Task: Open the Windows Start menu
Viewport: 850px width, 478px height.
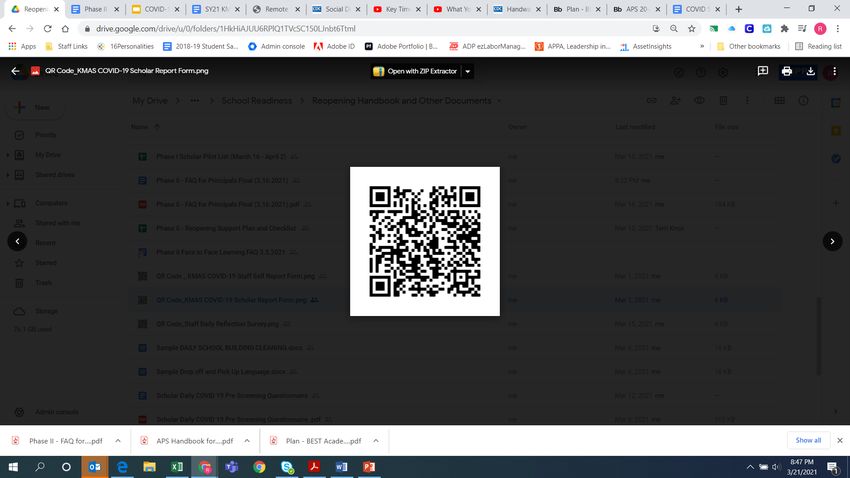Action: (x=13, y=467)
